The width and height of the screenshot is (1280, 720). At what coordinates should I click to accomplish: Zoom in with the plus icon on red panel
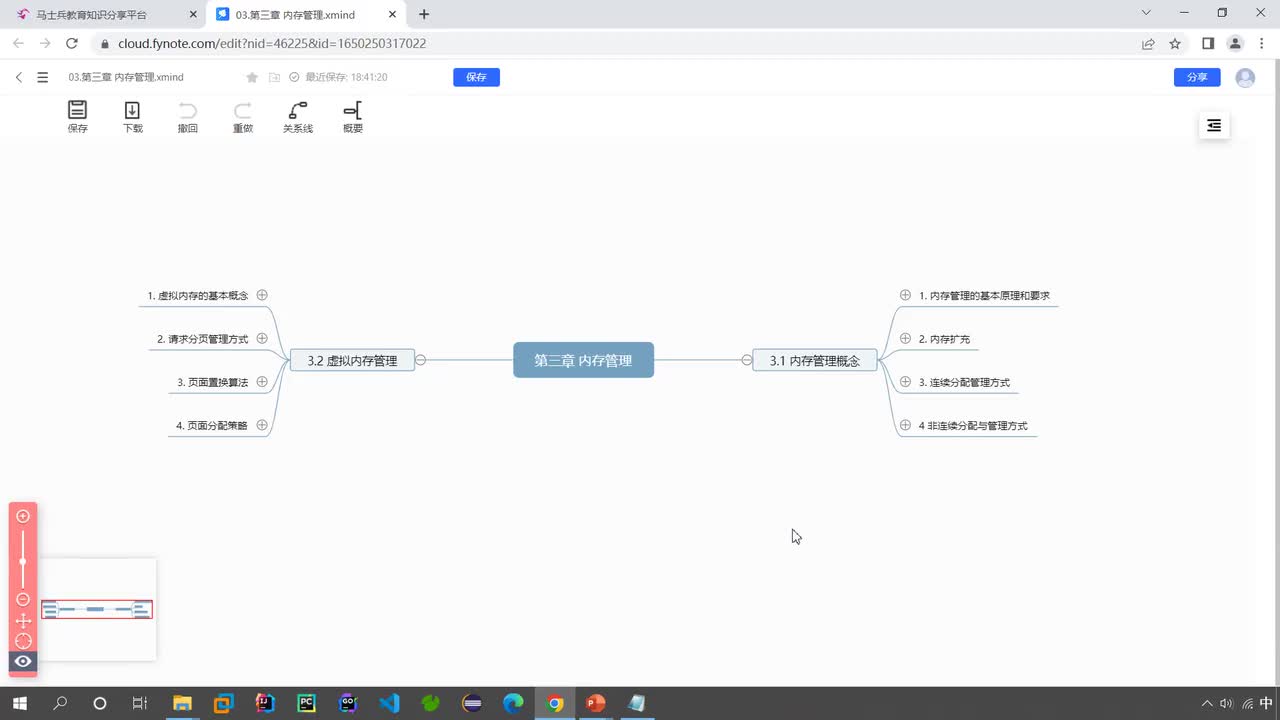23,516
